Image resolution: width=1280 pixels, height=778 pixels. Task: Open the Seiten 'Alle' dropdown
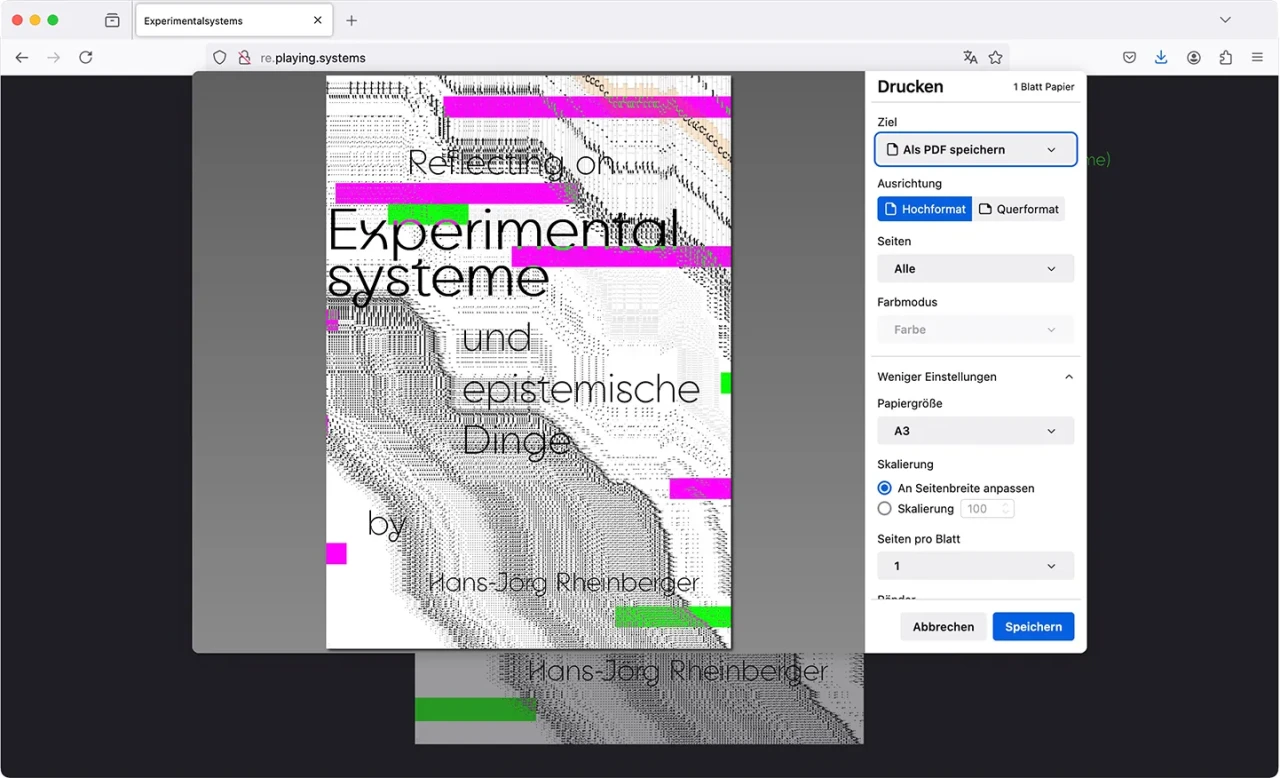(975, 269)
